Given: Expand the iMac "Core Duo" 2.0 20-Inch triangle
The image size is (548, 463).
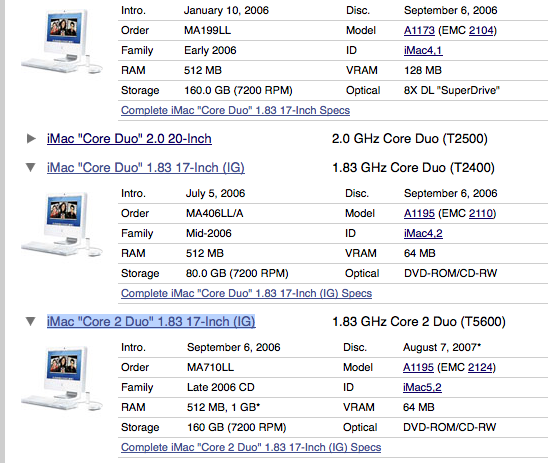Looking at the screenshot, I should 31,139.
